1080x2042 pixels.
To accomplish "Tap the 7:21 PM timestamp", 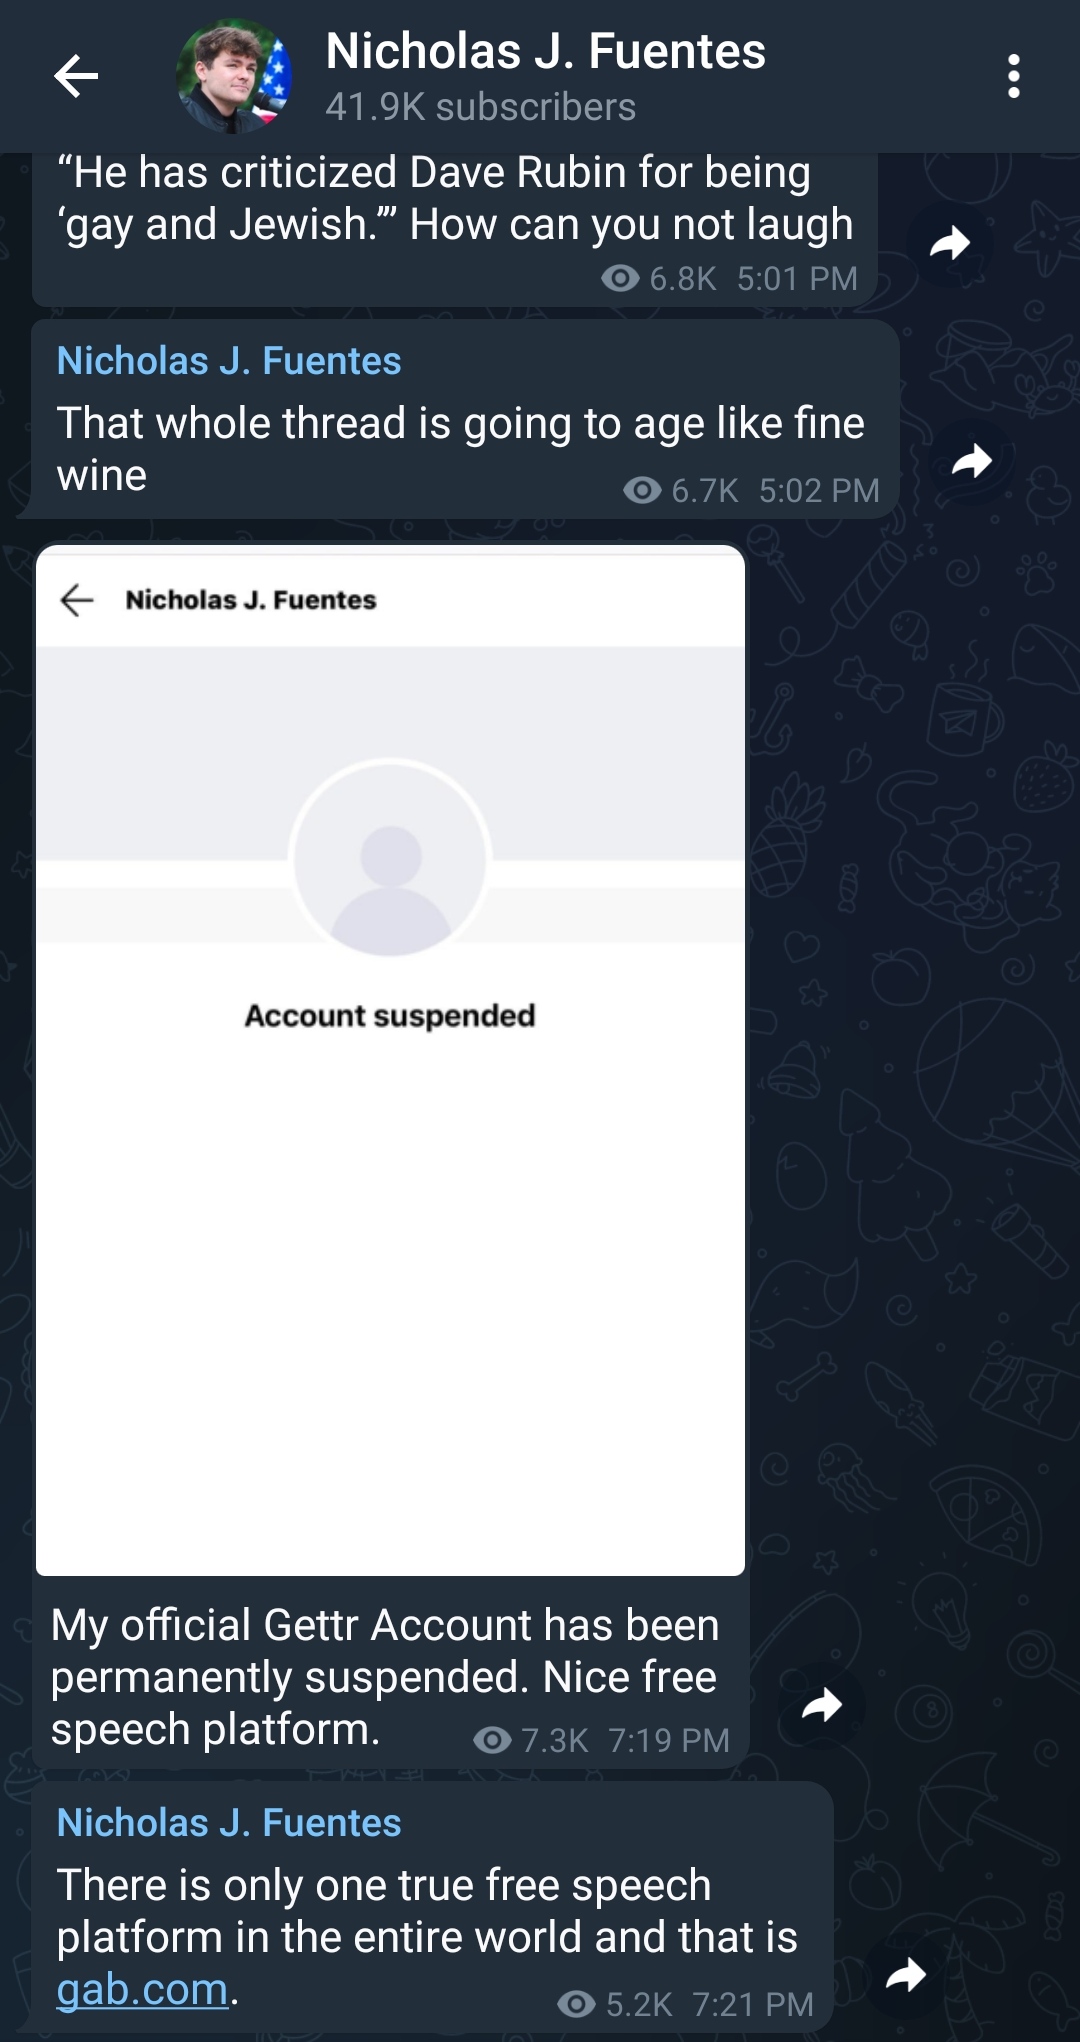I will (753, 2004).
